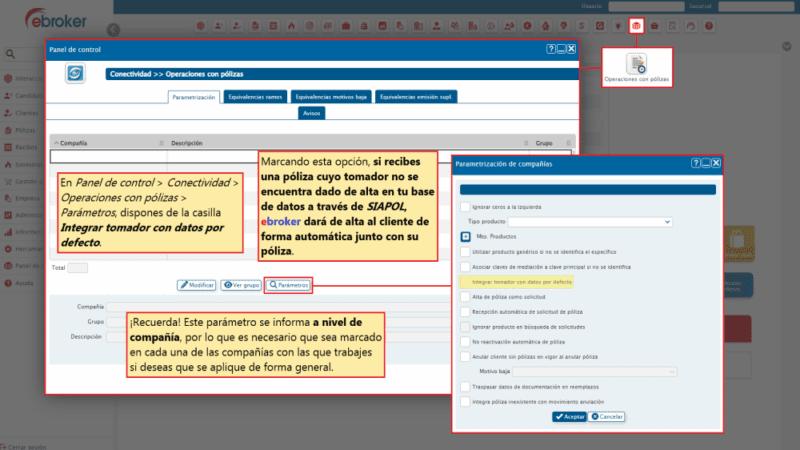Viewport: 800px width, 450px height.
Task: Open Herramientas gear icon in left sidebar
Action: (8, 249)
